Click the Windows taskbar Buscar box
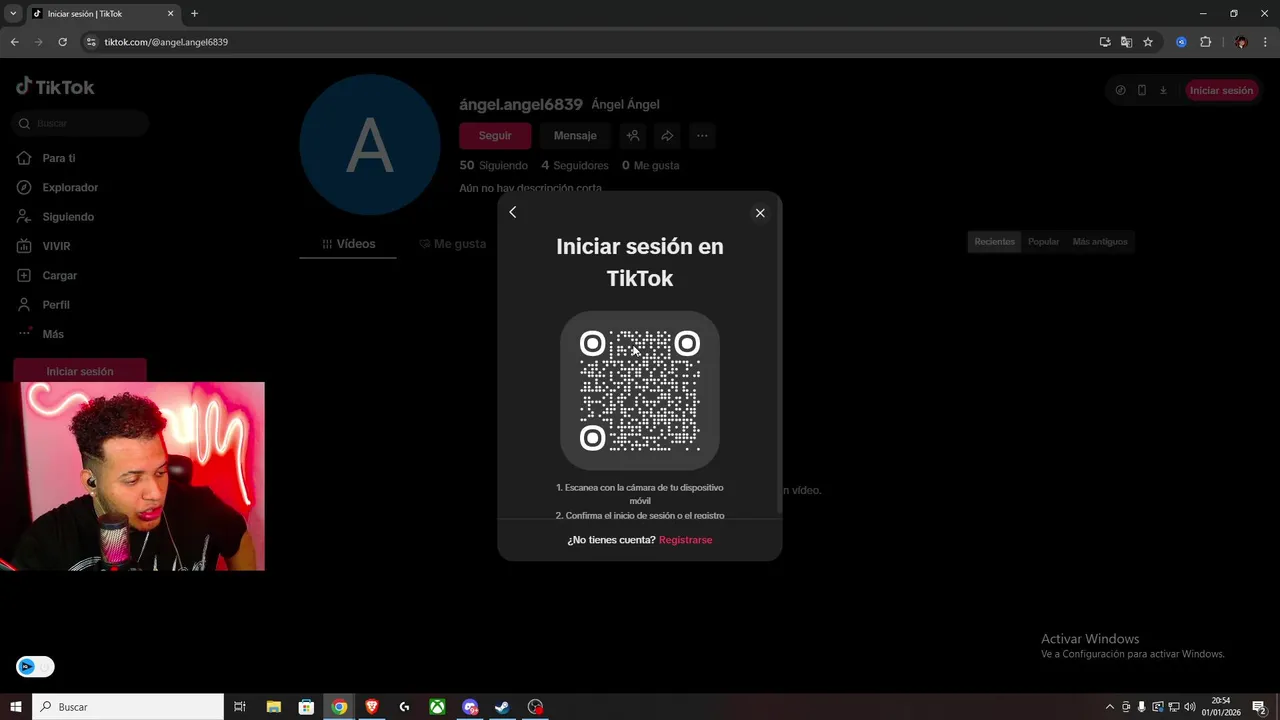This screenshot has height=720, width=1280. (128, 707)
